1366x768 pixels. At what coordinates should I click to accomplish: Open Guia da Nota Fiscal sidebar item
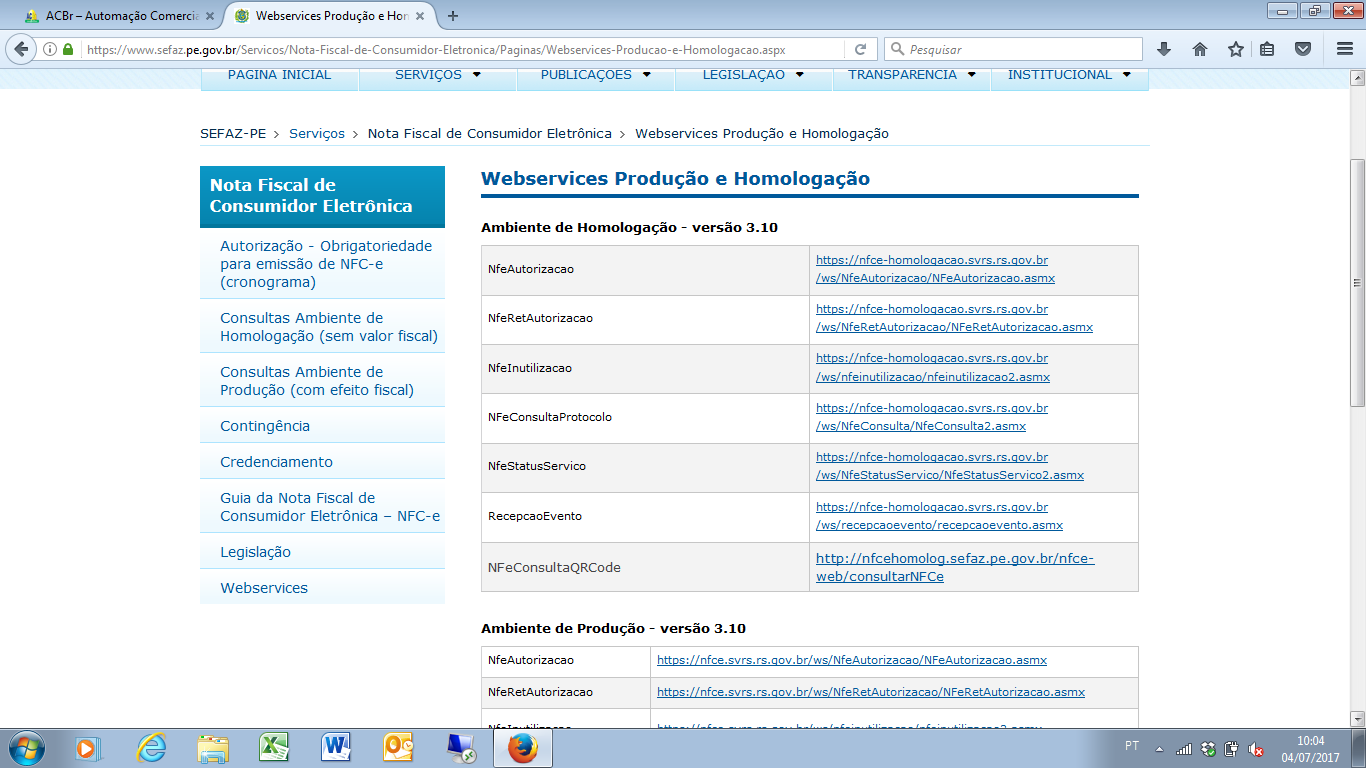coord(330,507)
